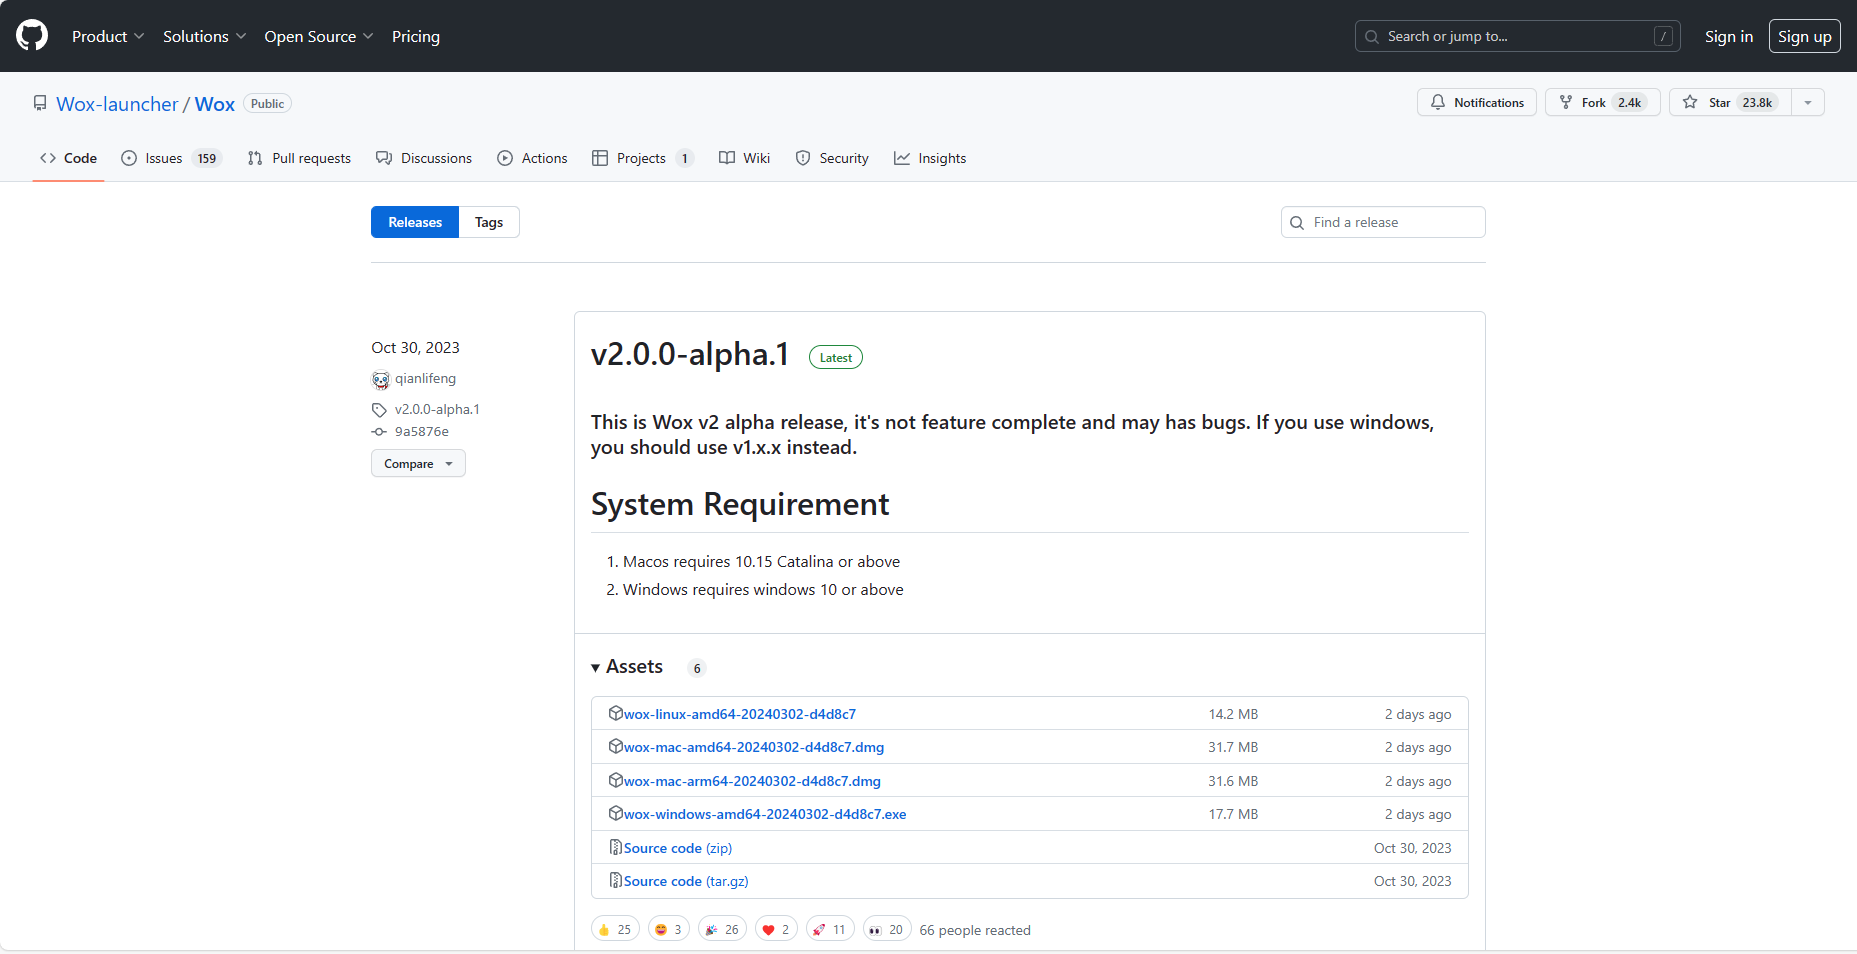Click the 14.2 MB file size
This screenshot has height=954, width=1857.
point(1233,714)
